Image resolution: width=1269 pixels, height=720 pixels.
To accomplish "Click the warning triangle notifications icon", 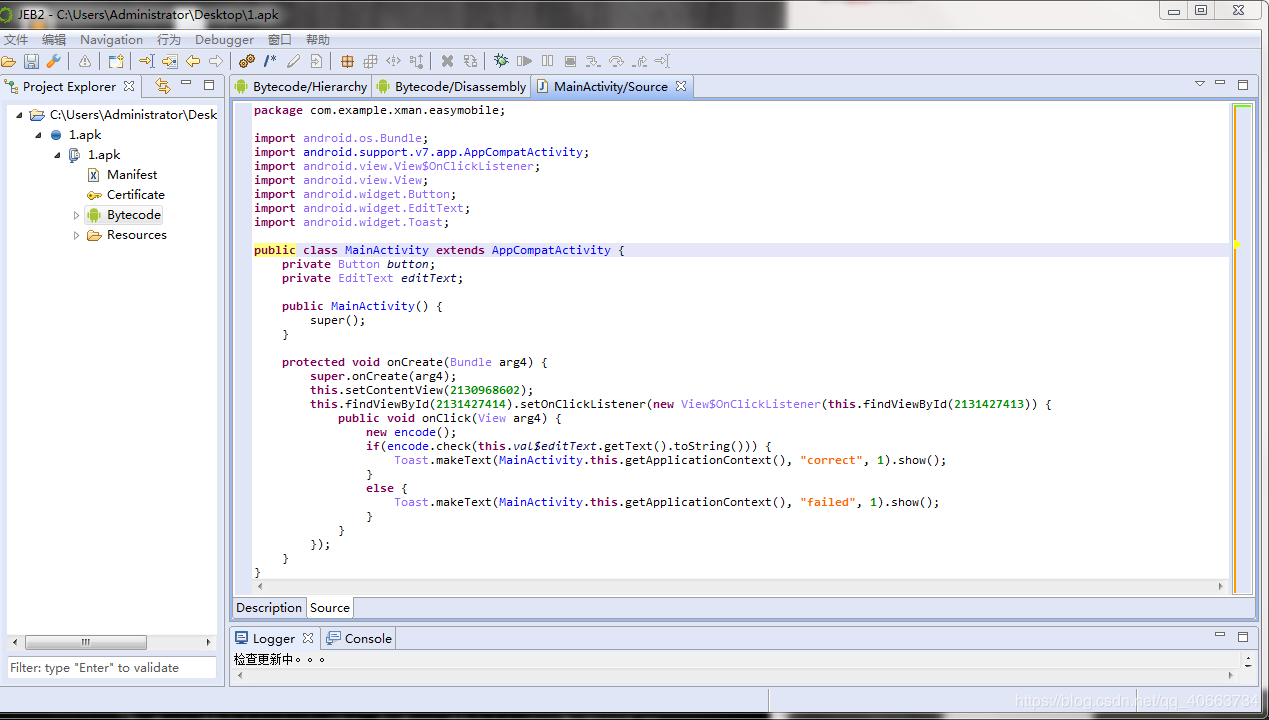I will [x=85, y=62].
